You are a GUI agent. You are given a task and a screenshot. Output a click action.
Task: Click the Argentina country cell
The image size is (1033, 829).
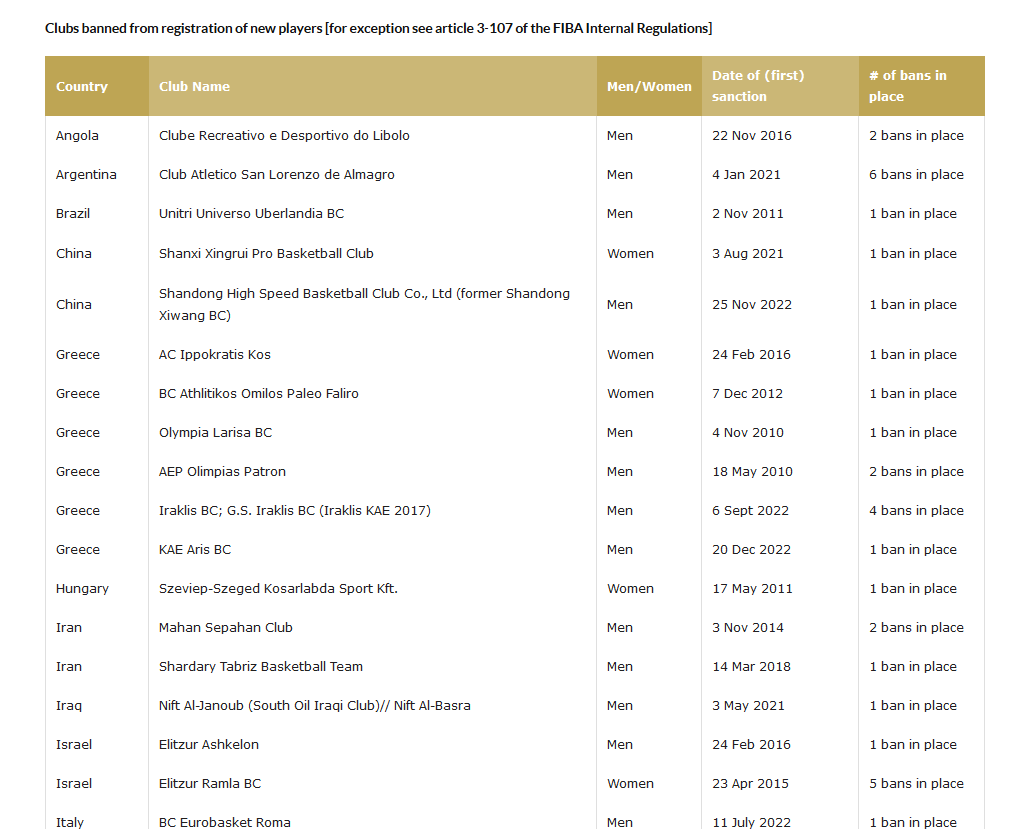point(86,175)
